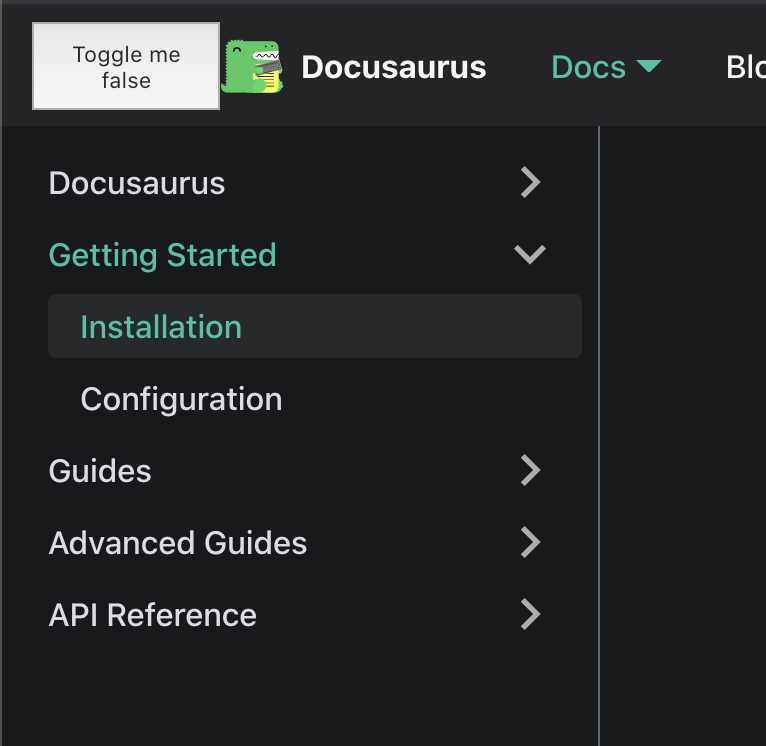Select the Docusaurus sidebar category label
The height and width of the screenshot is (746, 766).
pyautogui.click(x=137, y=183)
